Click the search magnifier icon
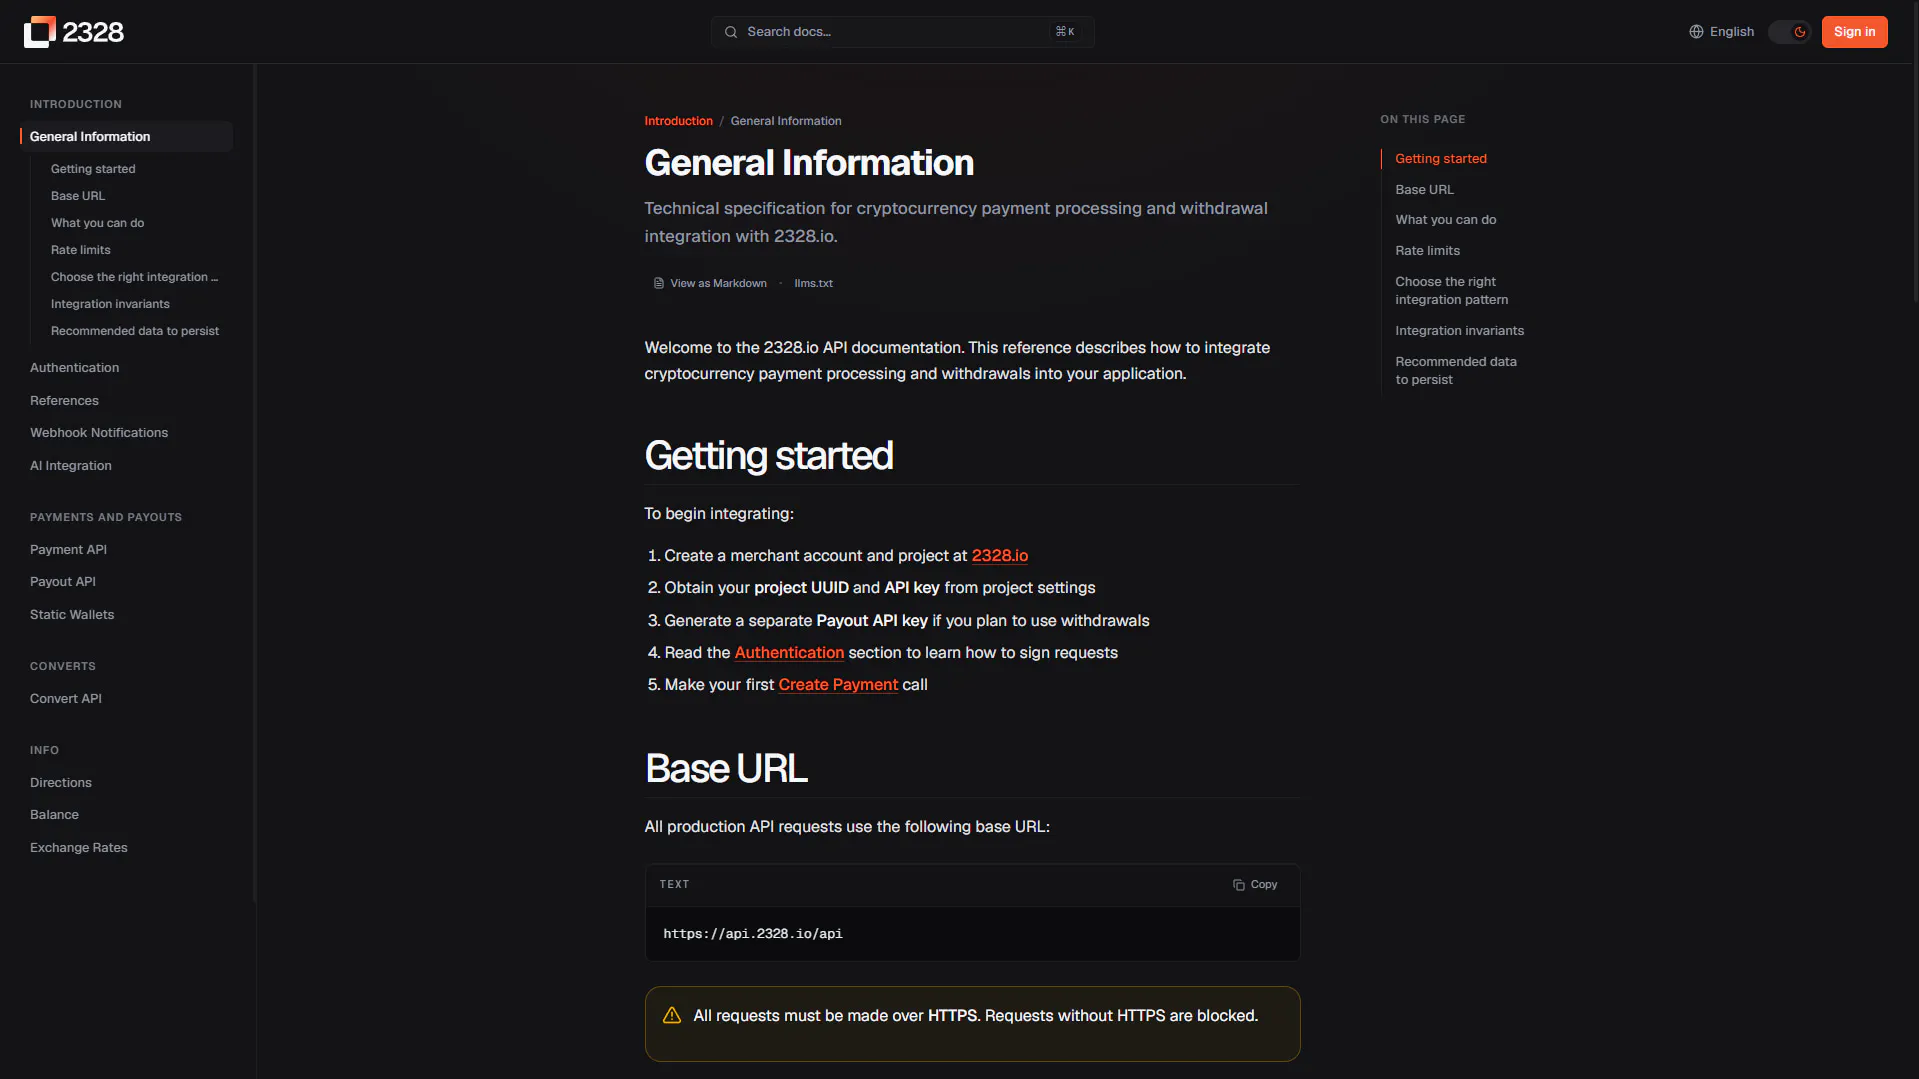 pos(731,32)
